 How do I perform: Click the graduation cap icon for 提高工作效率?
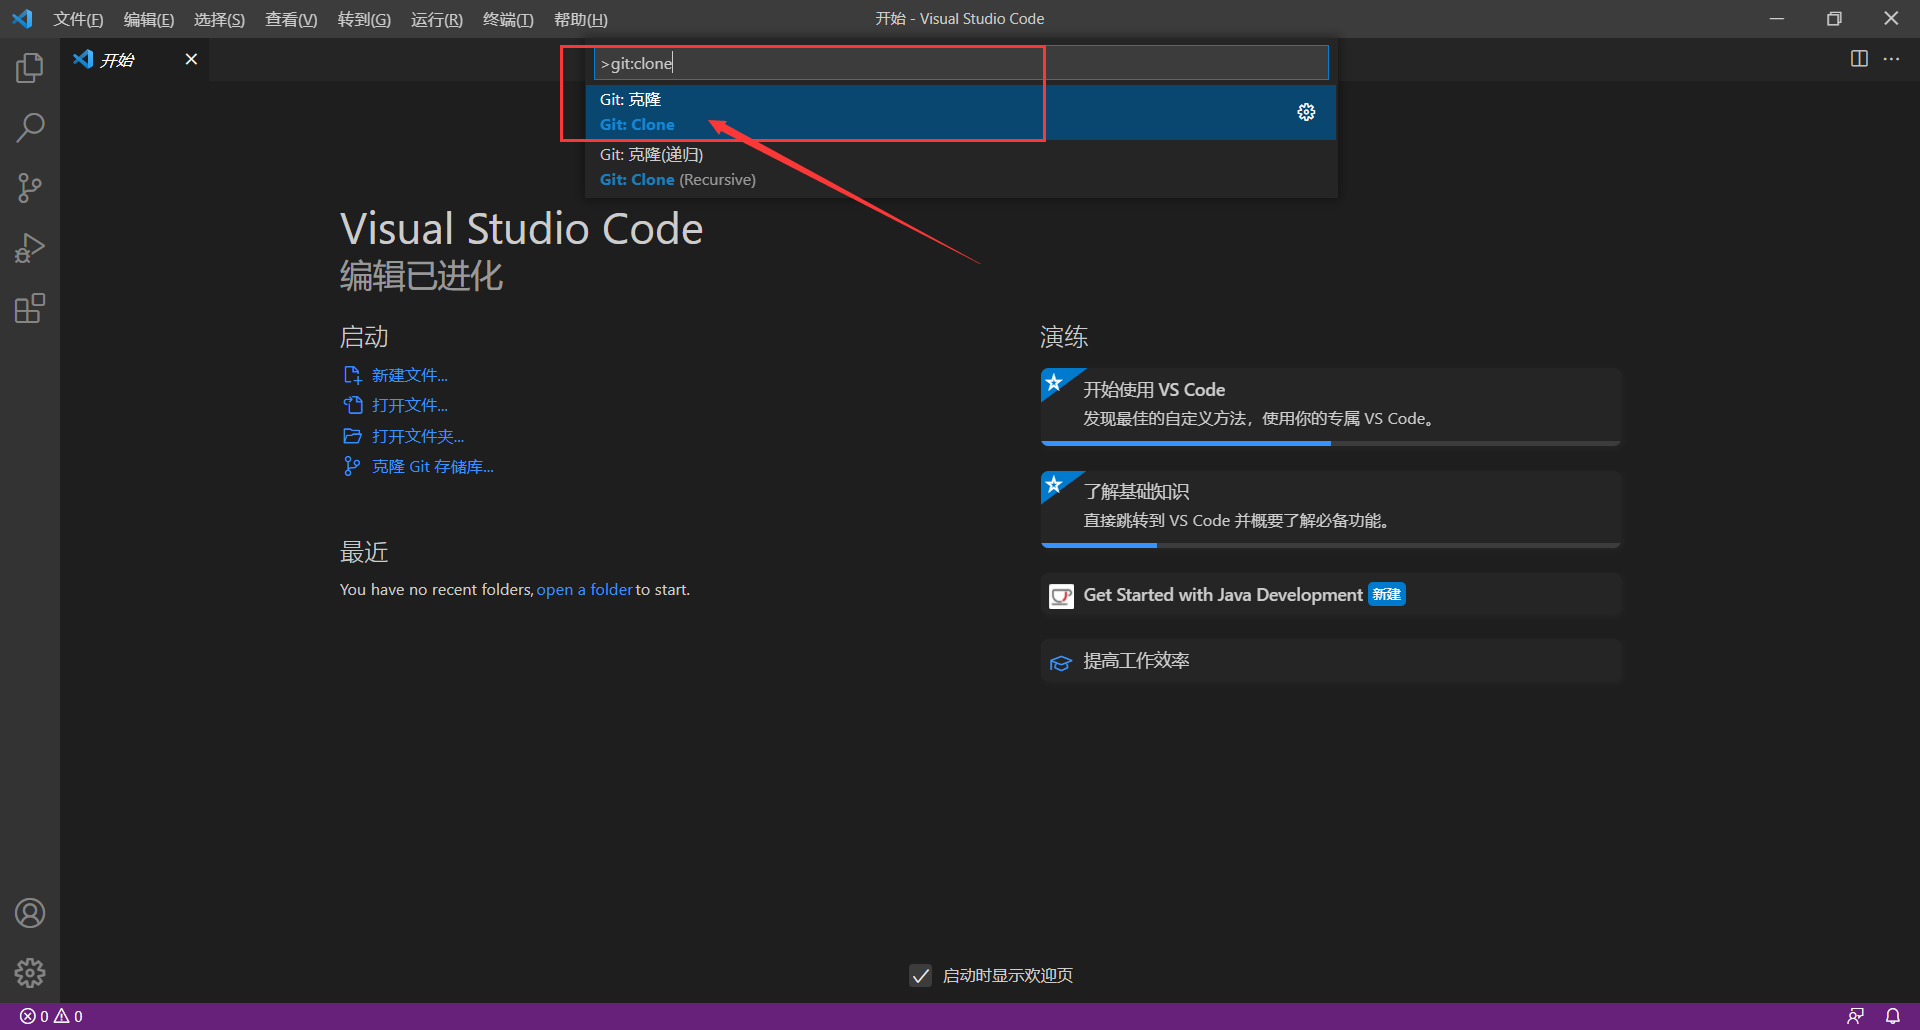coord(1061,663)
